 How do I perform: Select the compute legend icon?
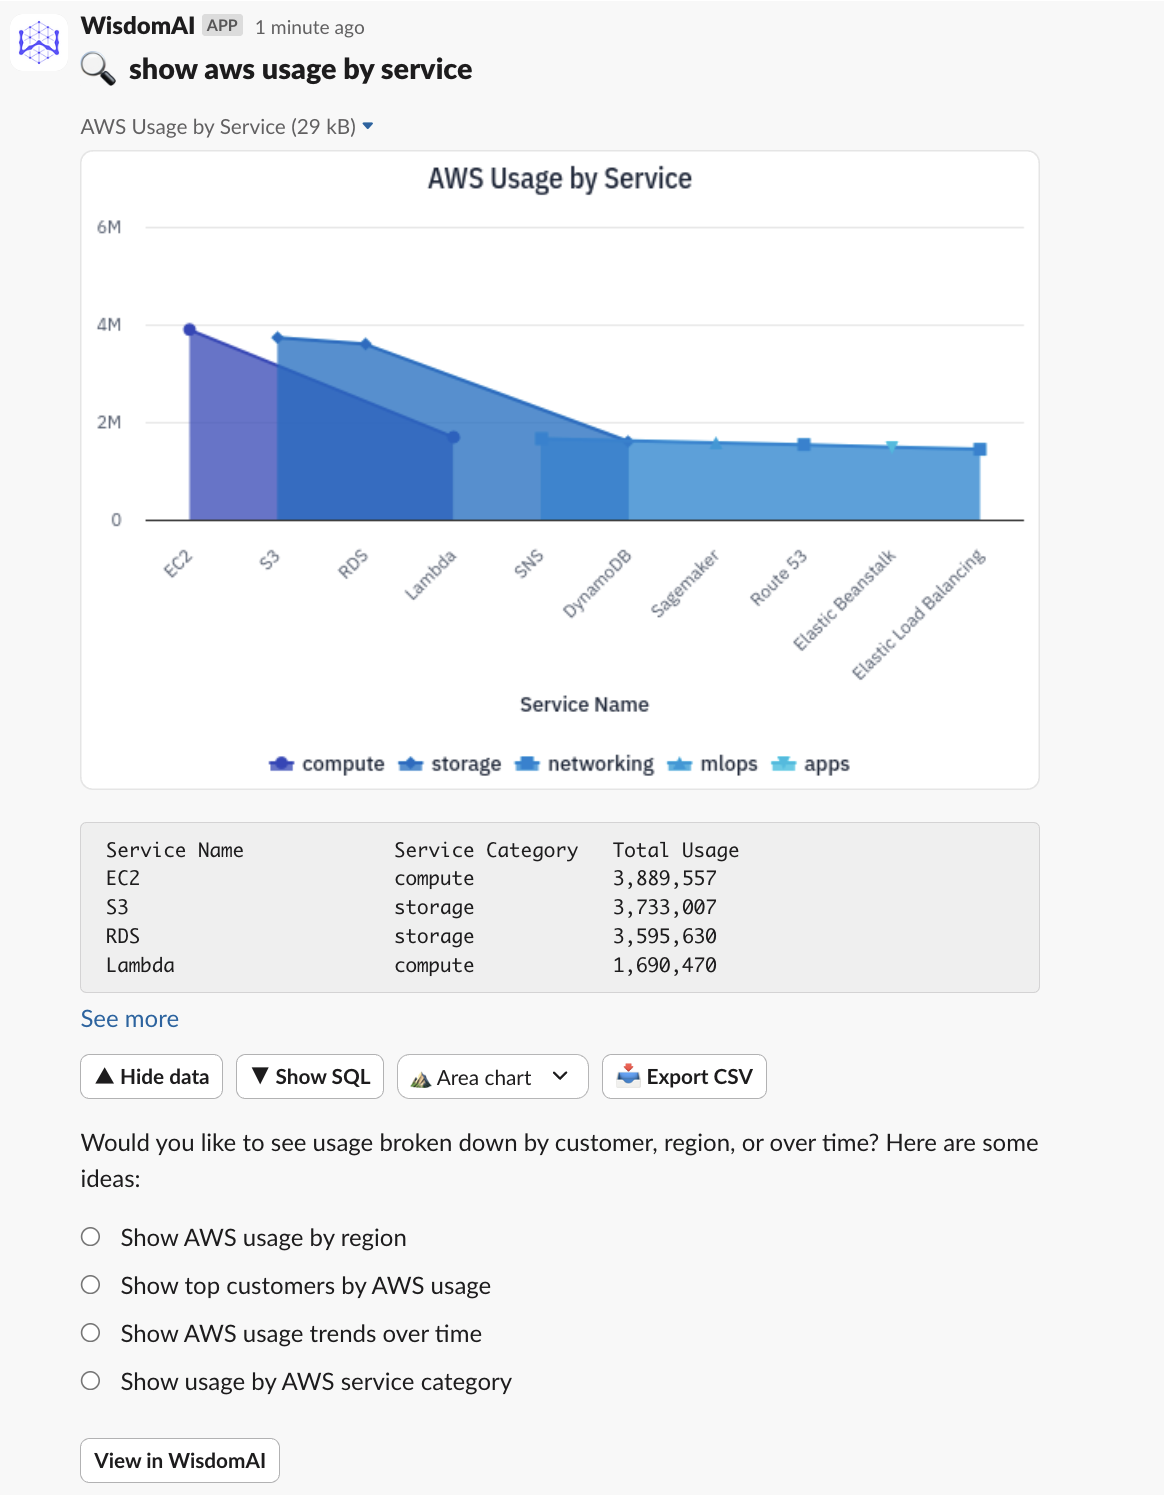pyautogui.click(x=283, y=763)
